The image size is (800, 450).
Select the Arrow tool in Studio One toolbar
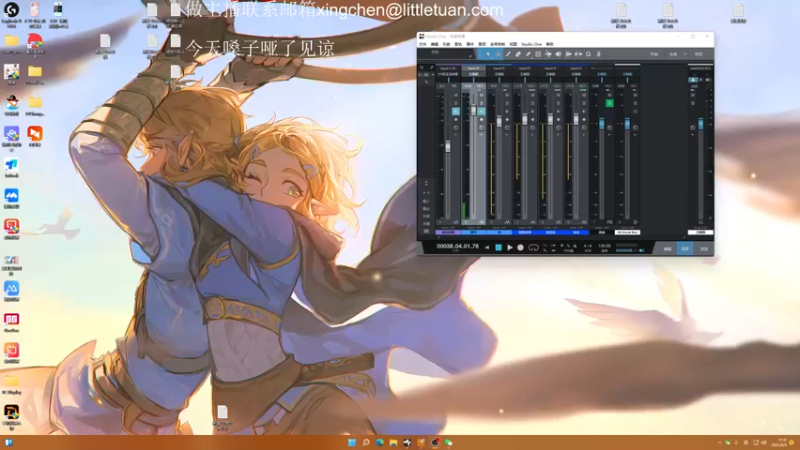[488, 54]
